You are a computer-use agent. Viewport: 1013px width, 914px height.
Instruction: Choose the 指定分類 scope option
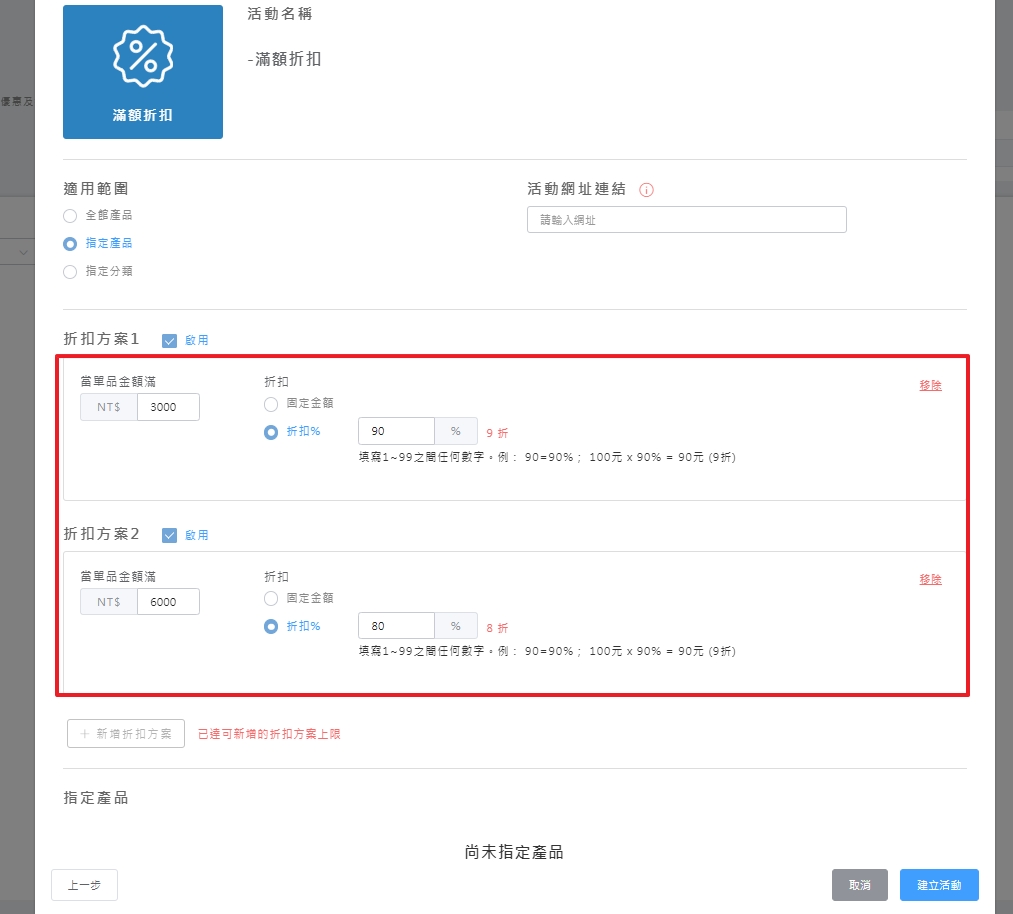(x=70, y=271)
